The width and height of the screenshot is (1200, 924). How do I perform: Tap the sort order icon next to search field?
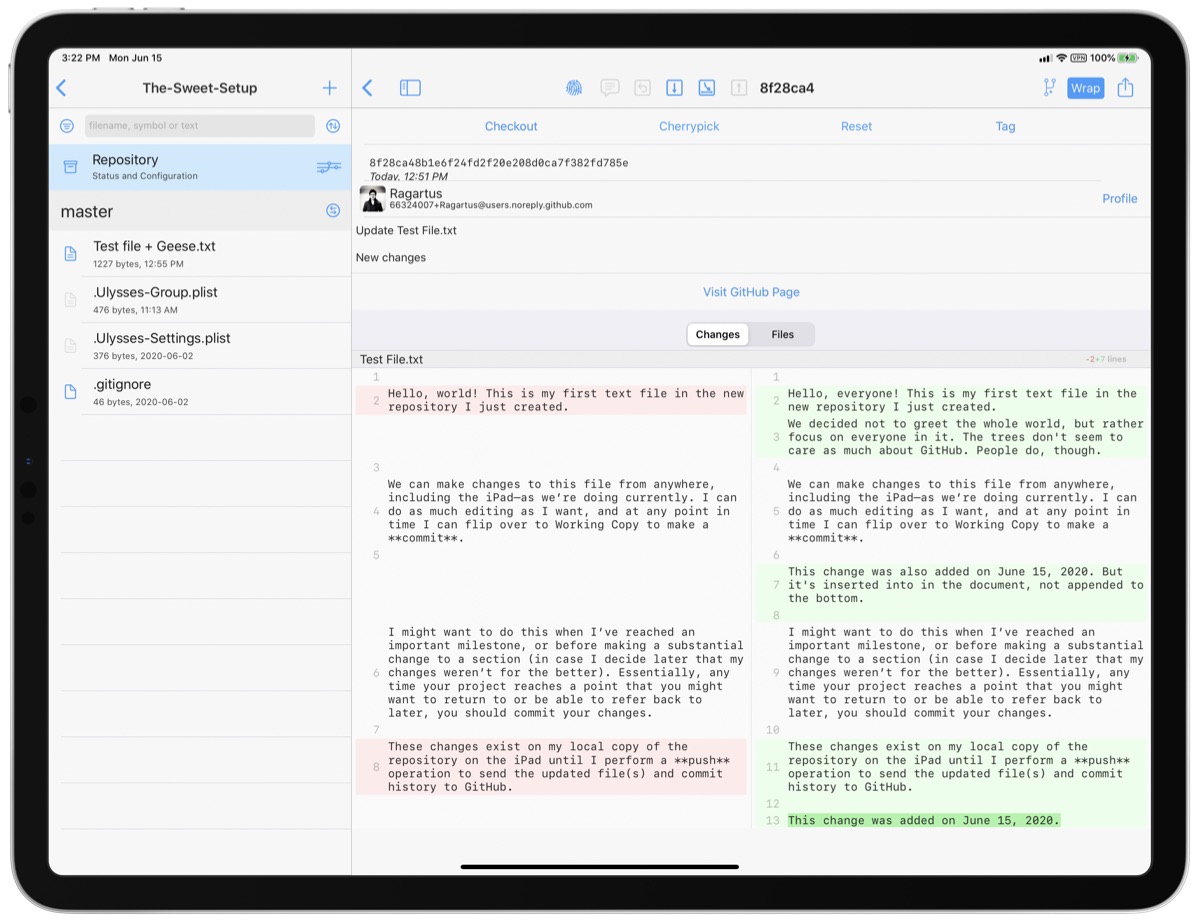333,126
